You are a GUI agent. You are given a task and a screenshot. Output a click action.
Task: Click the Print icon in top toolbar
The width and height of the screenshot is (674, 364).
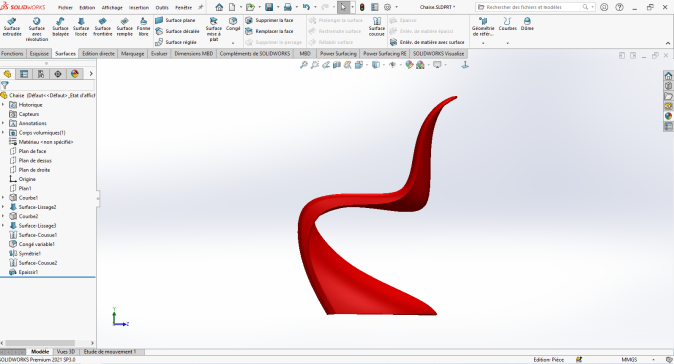pos(288,7)
